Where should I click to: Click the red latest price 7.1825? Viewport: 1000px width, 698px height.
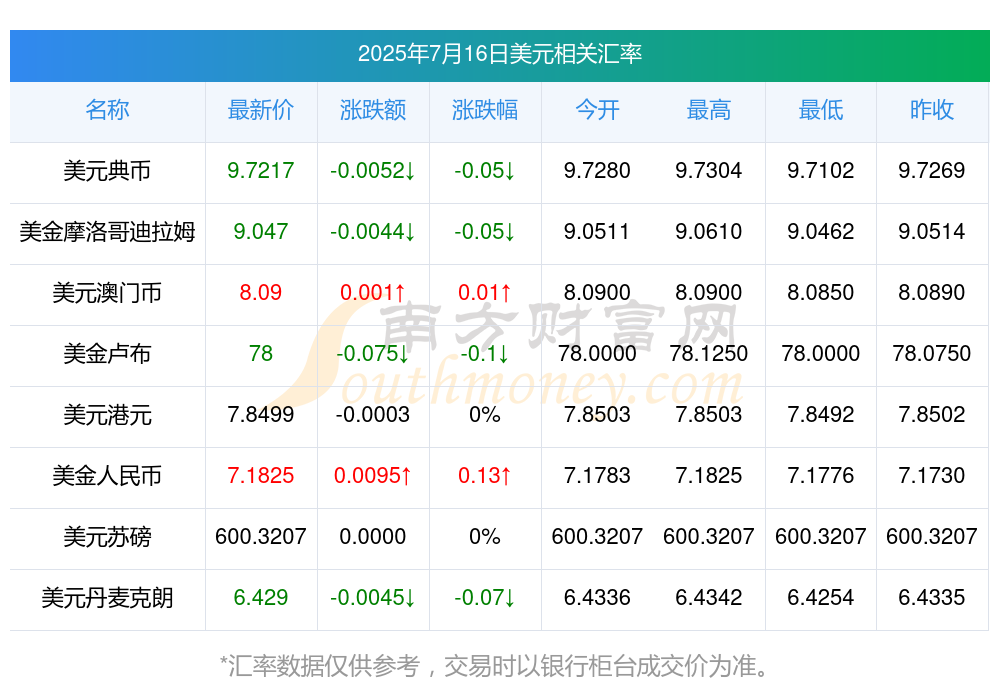click(x=261, y=475)
